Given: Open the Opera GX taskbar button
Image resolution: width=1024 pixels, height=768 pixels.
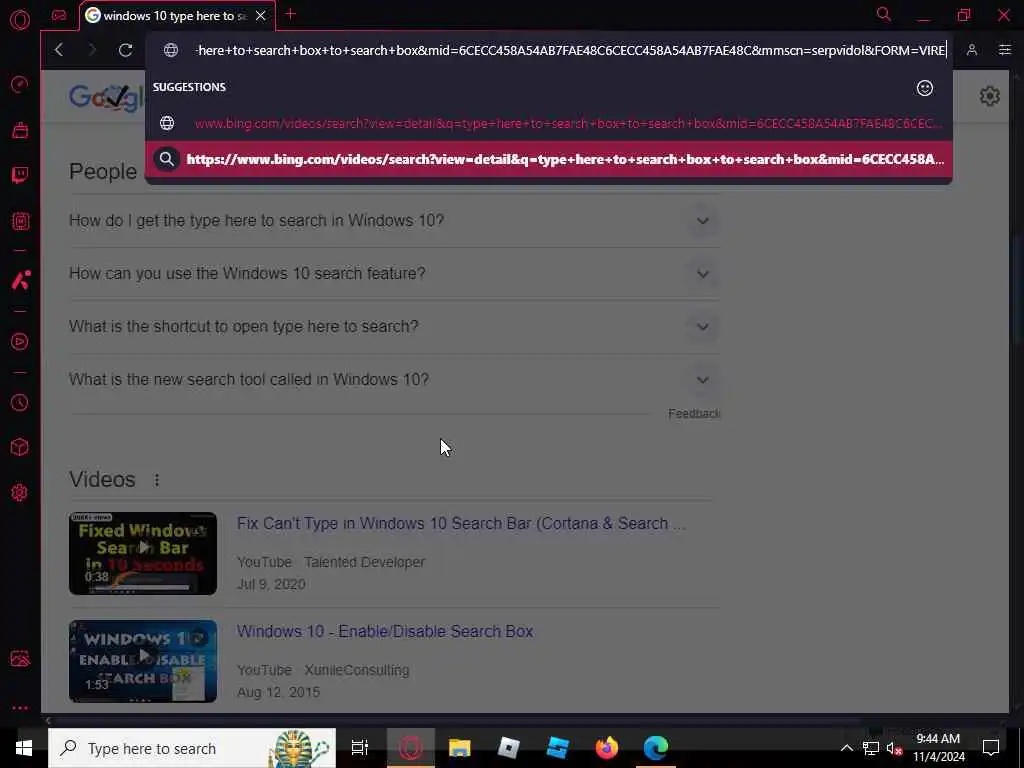Looking at the screenshot, I should click(x=411, y=748).
